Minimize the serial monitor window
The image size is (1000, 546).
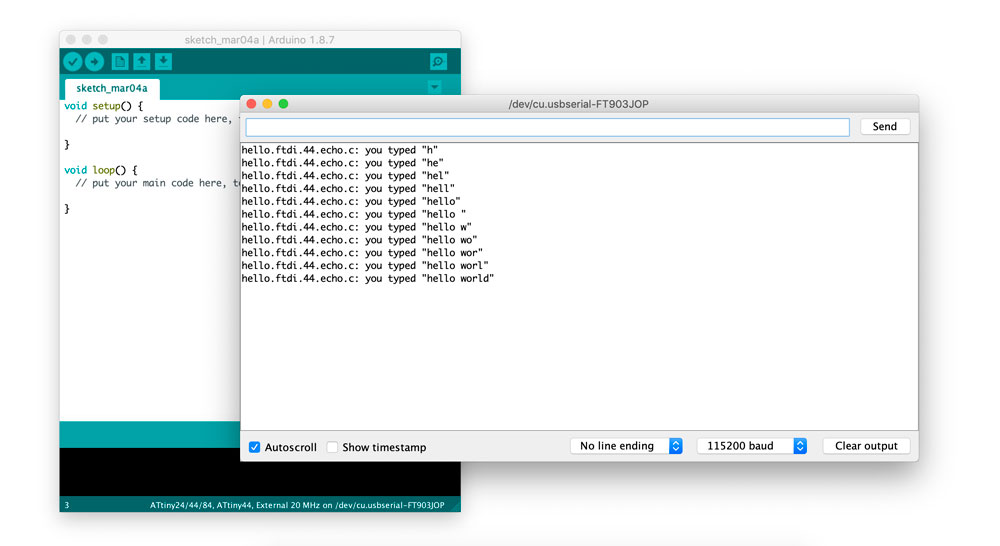click(x=267, y=104)
